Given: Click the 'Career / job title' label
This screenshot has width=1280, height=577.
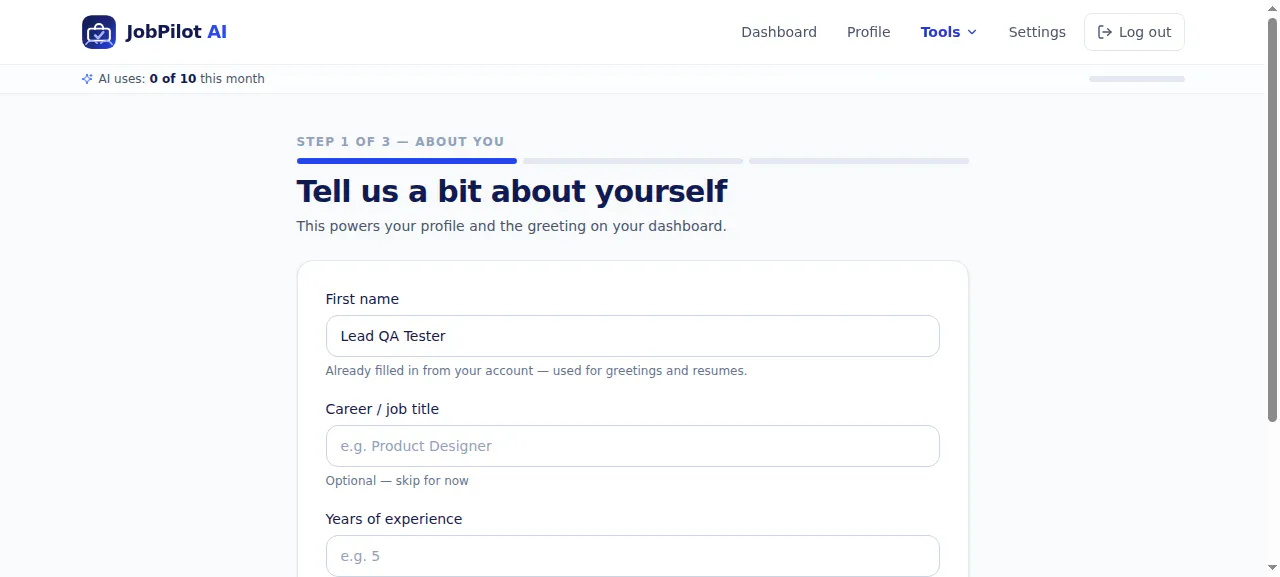Looking at the screenshot, I should tap(382, 409).
